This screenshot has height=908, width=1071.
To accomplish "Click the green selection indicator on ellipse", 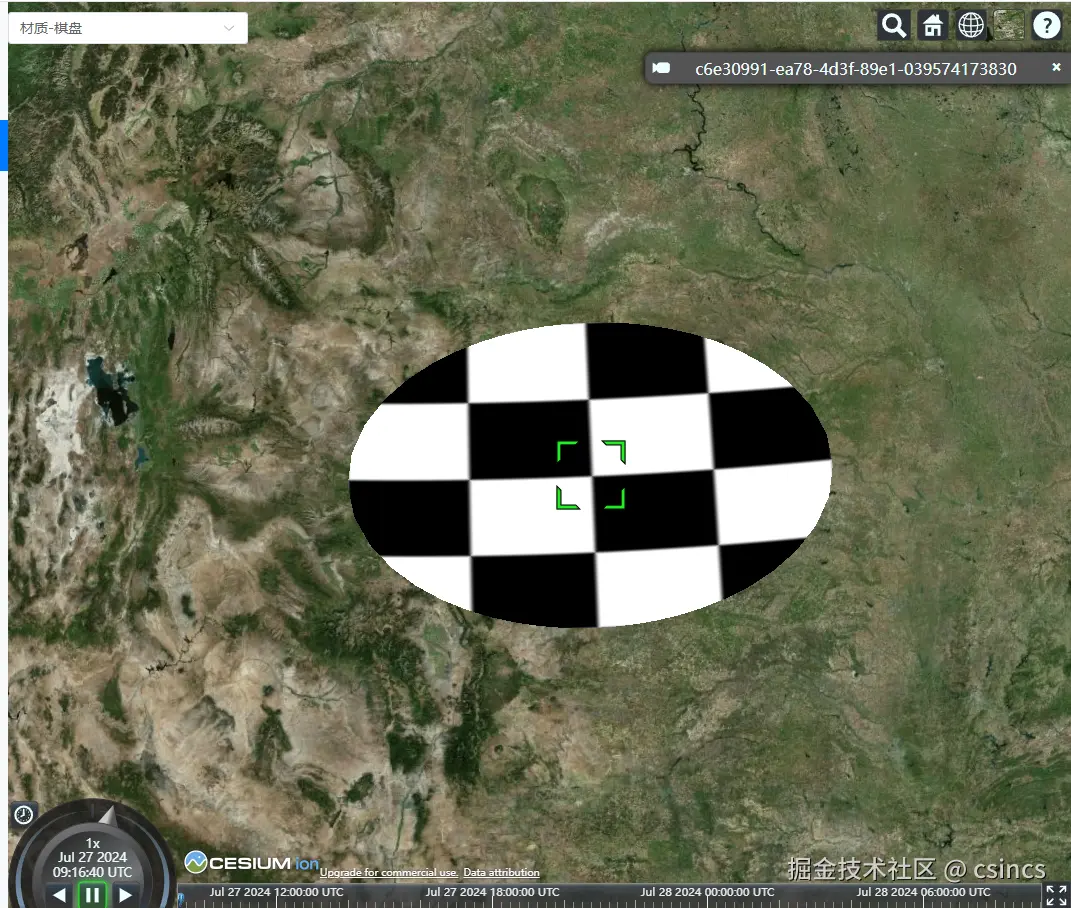I will [x=591, y=475].
